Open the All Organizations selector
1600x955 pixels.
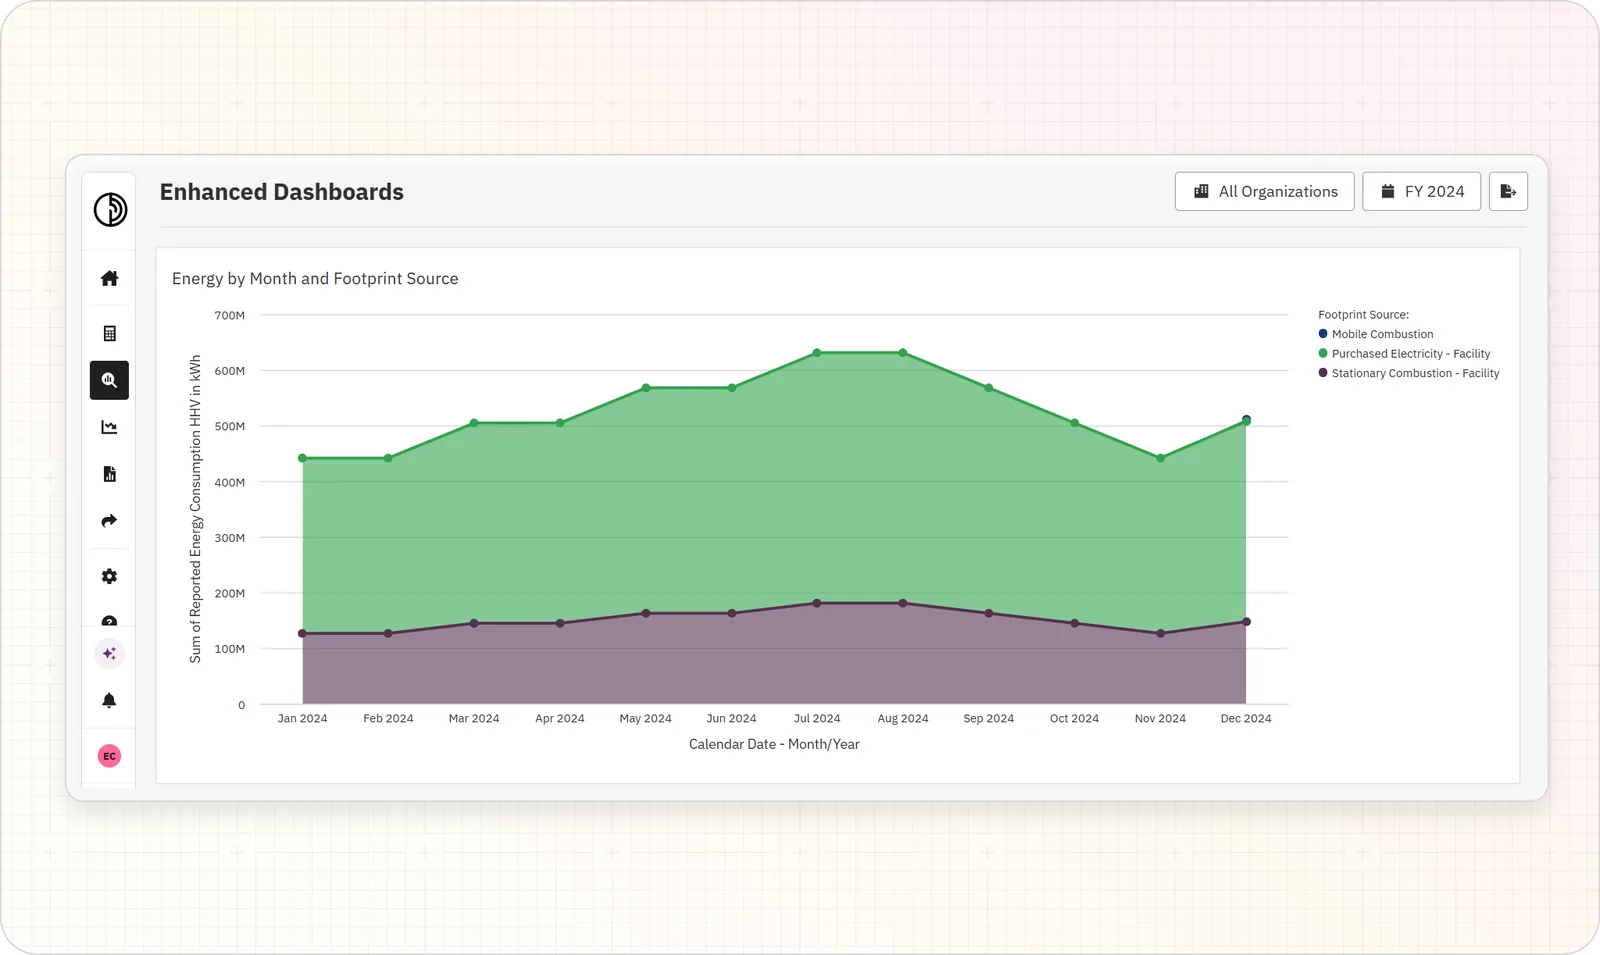coord(1265,191)
